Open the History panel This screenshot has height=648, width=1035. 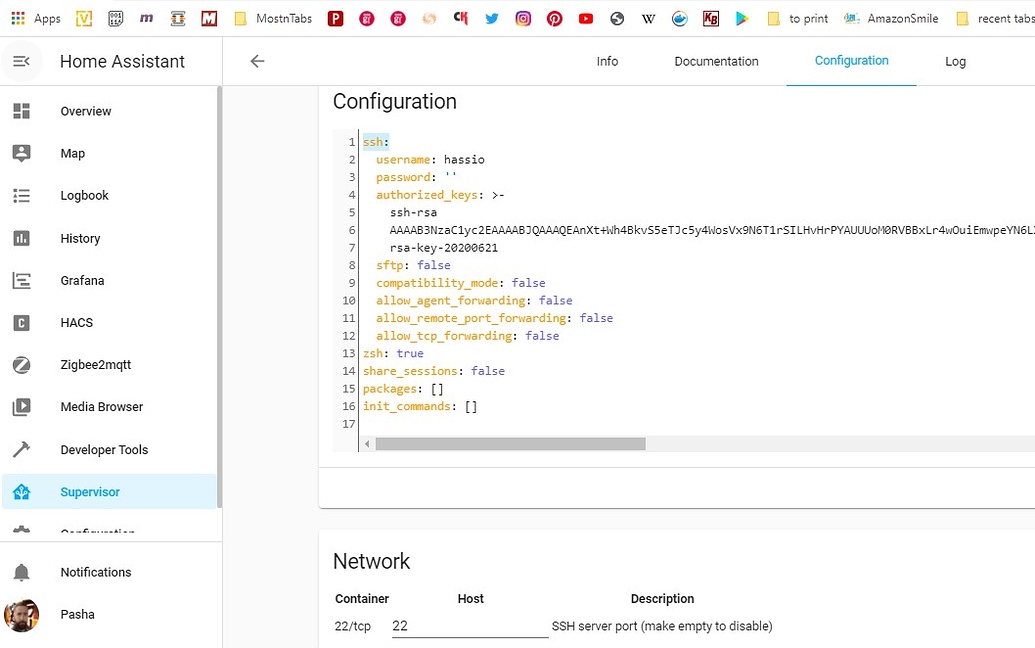(x=80, y=238)
